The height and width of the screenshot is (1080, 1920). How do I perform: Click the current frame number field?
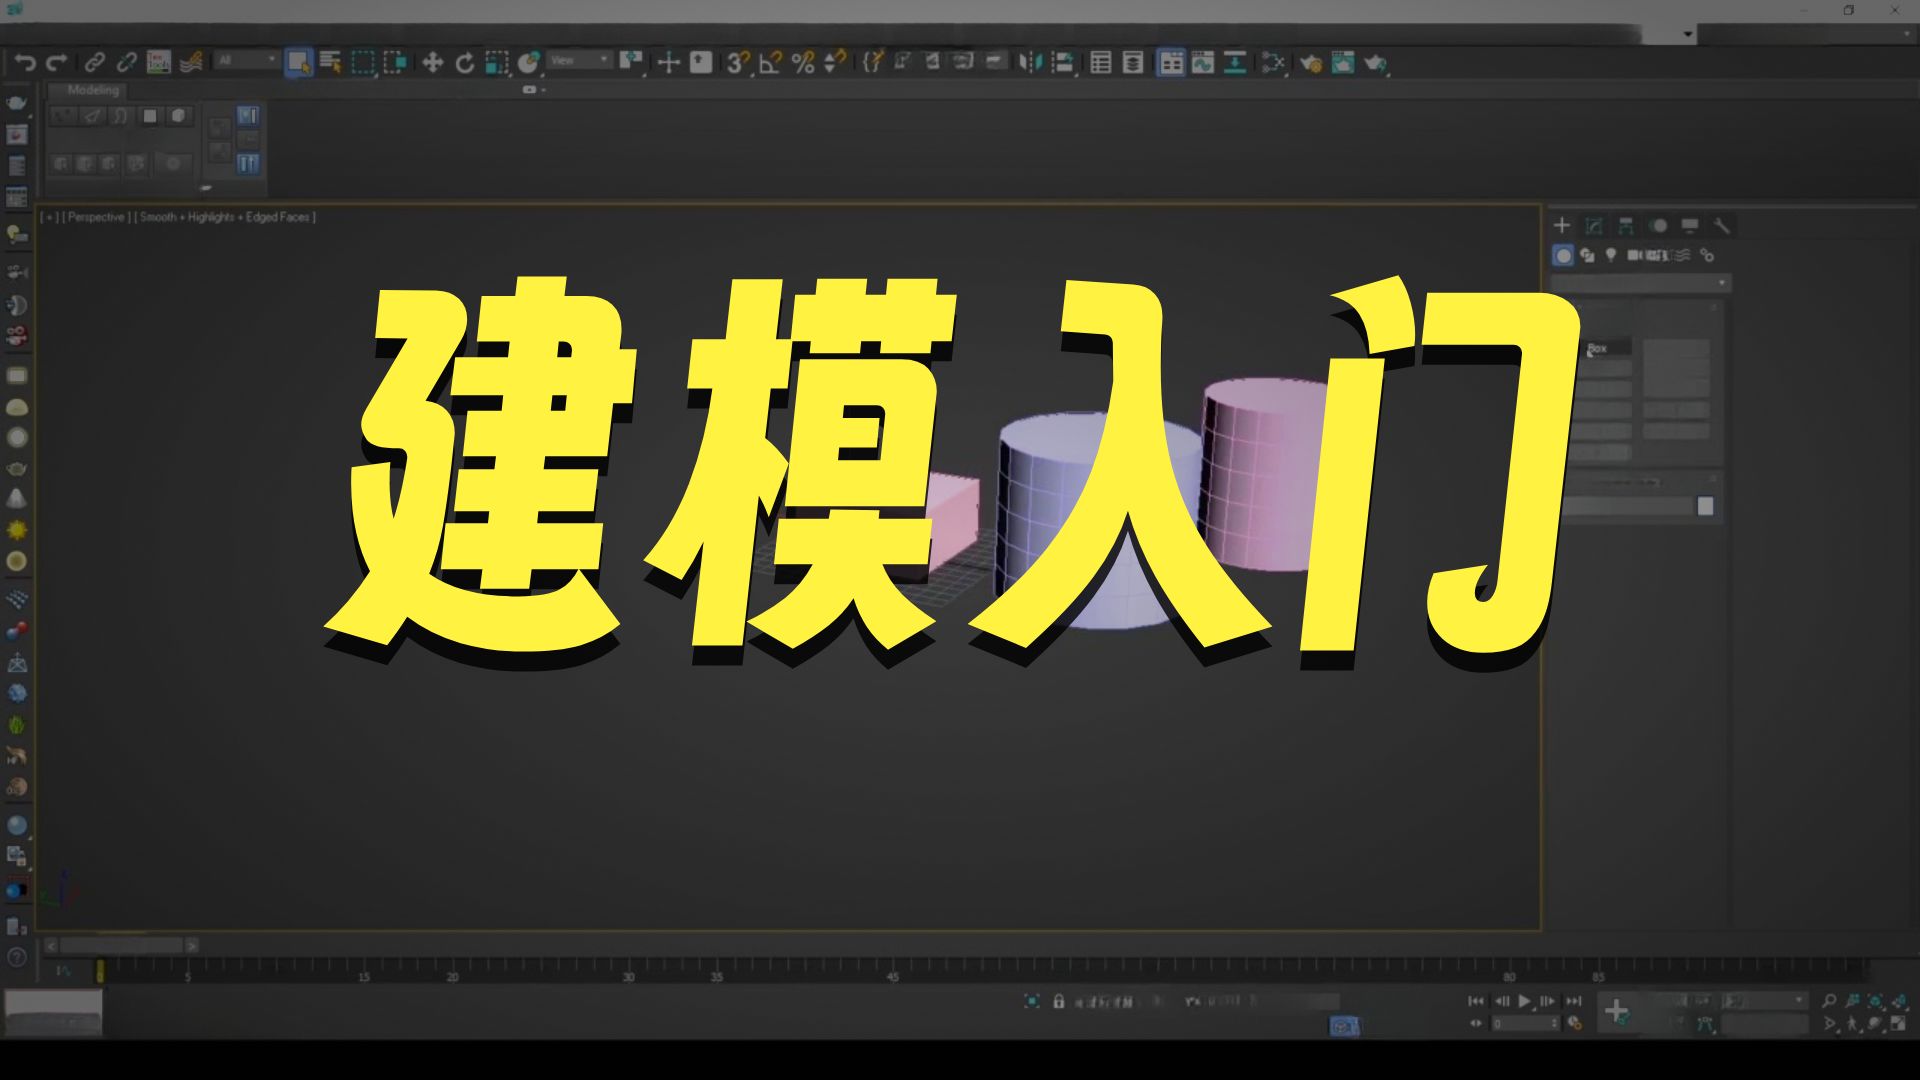pos(1525,1024)
